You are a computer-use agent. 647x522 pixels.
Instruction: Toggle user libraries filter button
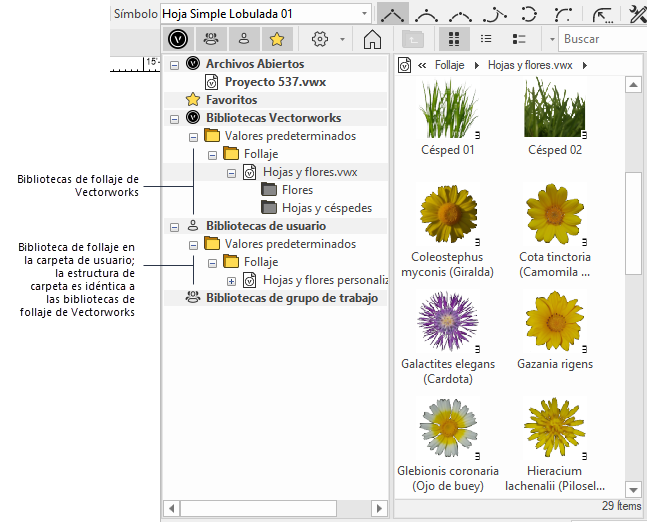(243, 39)
